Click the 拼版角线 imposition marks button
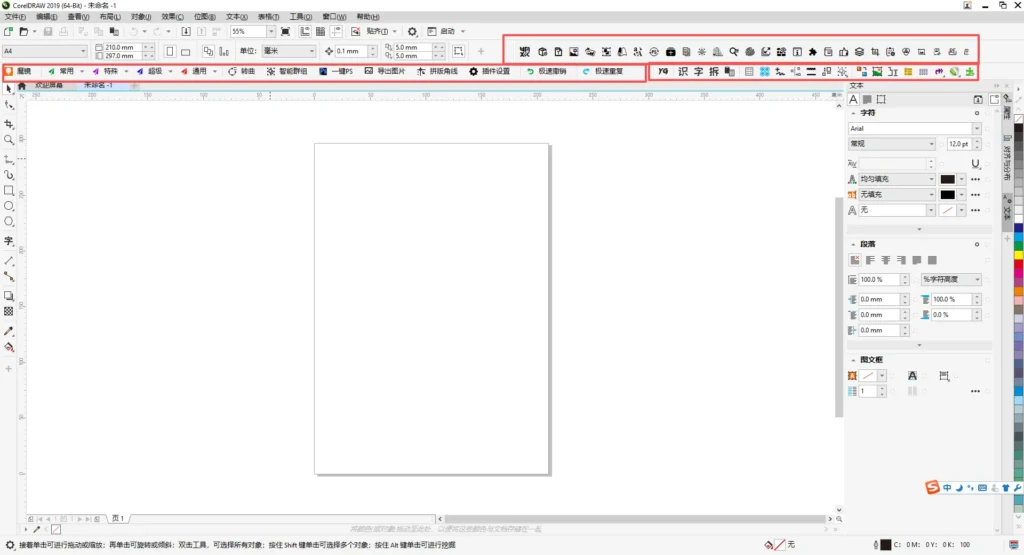This screenshot has height=555, width=1024. point(437,72)
